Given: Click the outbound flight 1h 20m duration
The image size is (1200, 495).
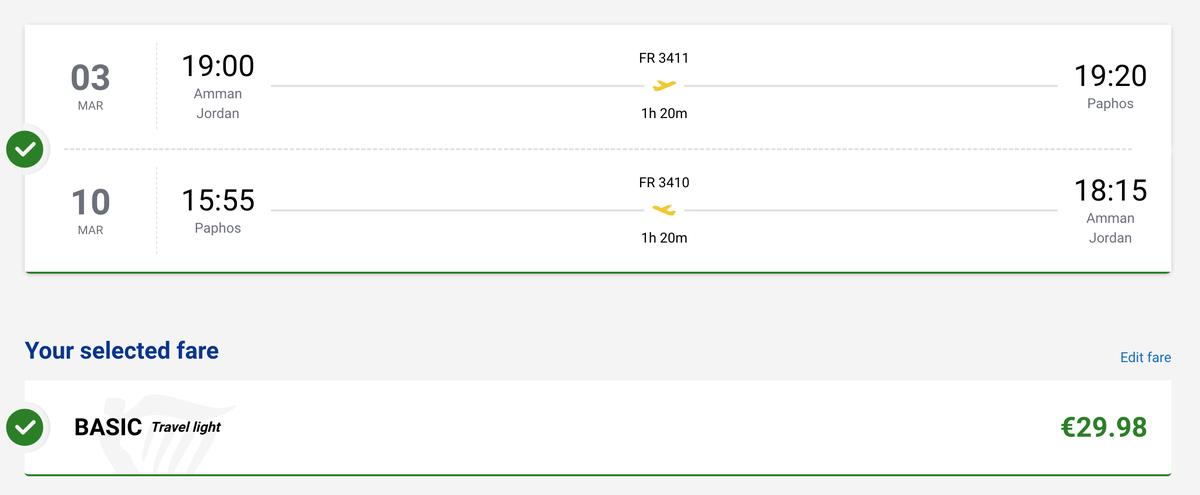Looking at the screenshot, I should click(x=664, y=114).
